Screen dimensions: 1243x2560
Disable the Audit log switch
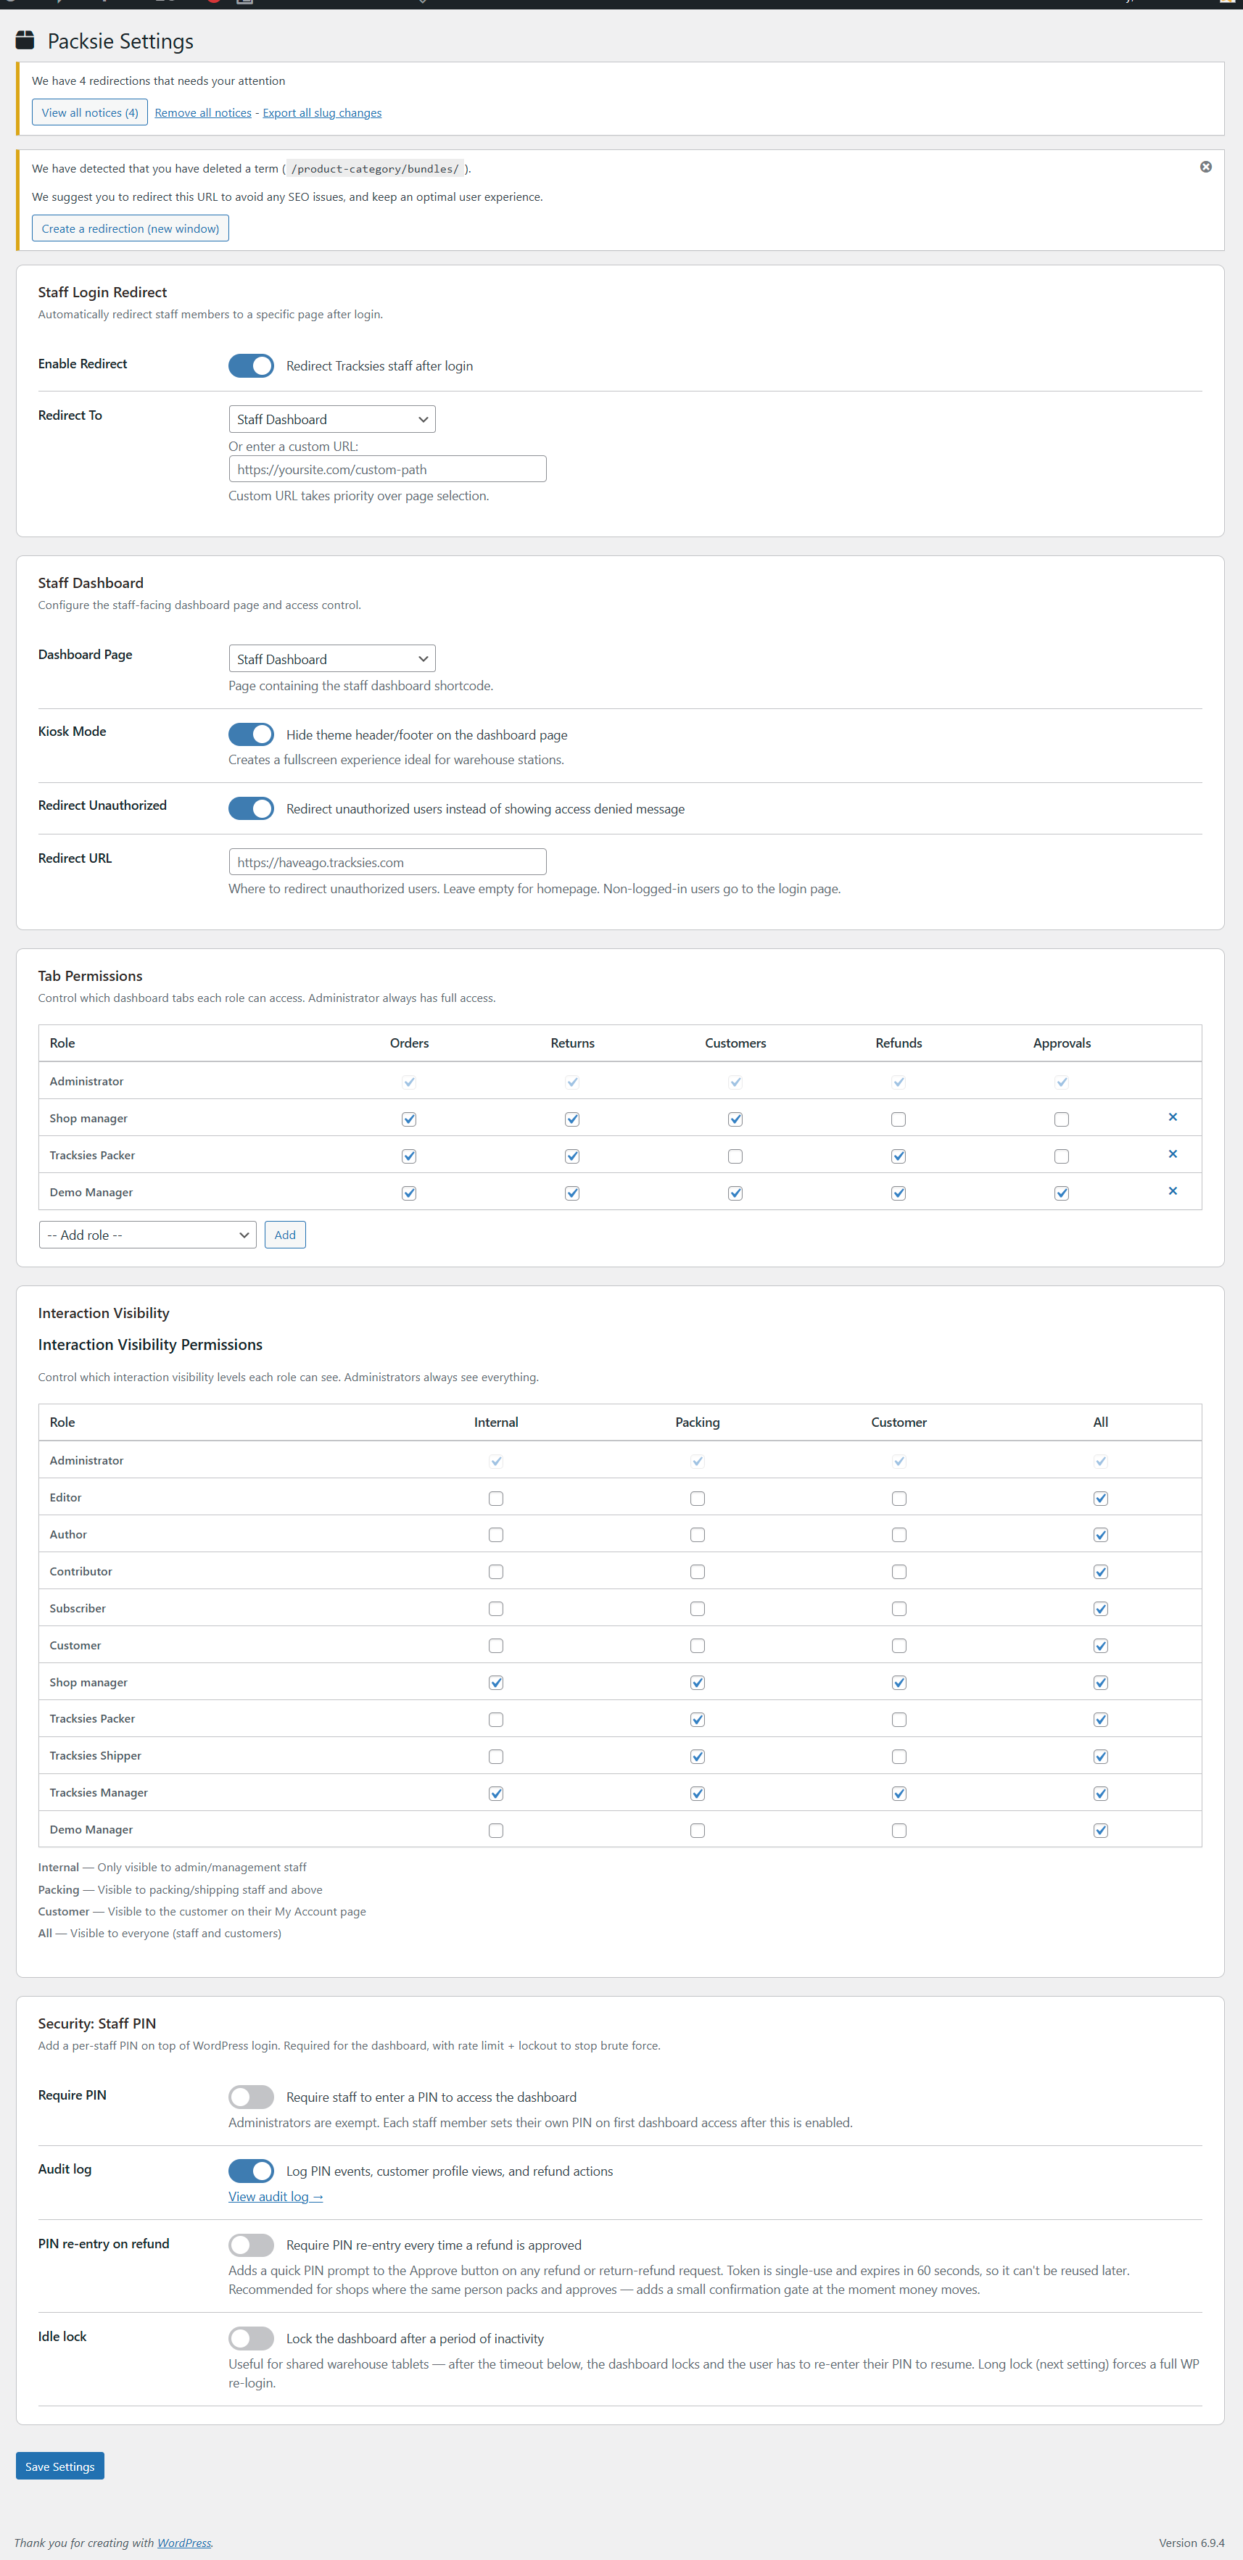251,2170
